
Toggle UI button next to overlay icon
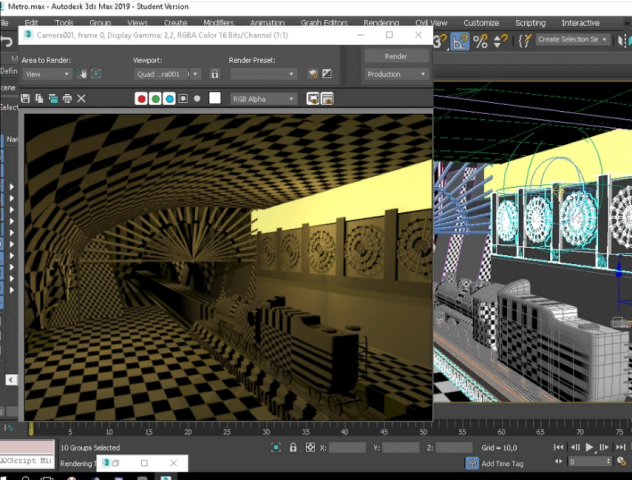point(327,99)
